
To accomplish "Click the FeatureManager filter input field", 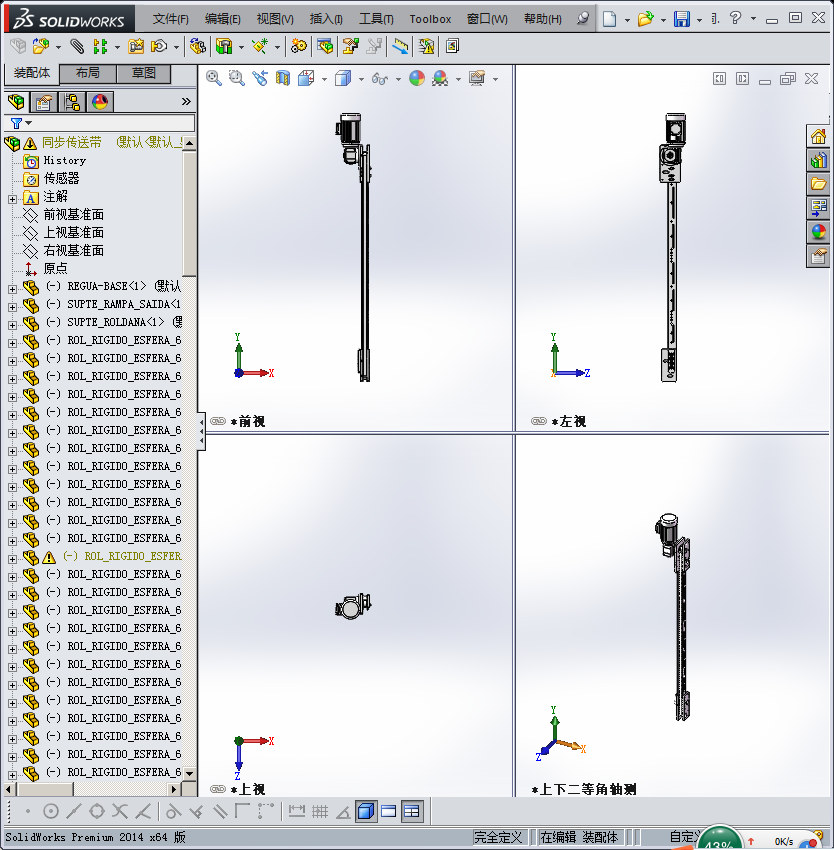I will 100,123.
